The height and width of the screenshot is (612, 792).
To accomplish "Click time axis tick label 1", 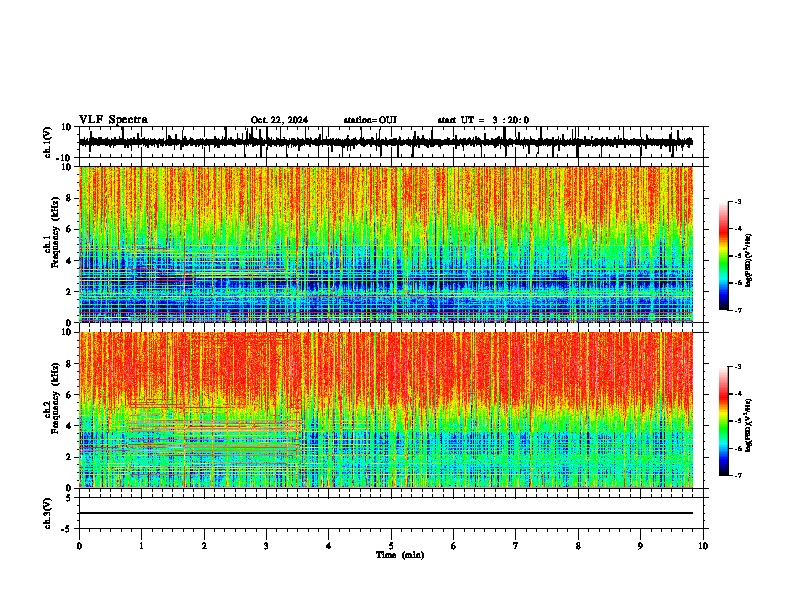I will (142, 546).
